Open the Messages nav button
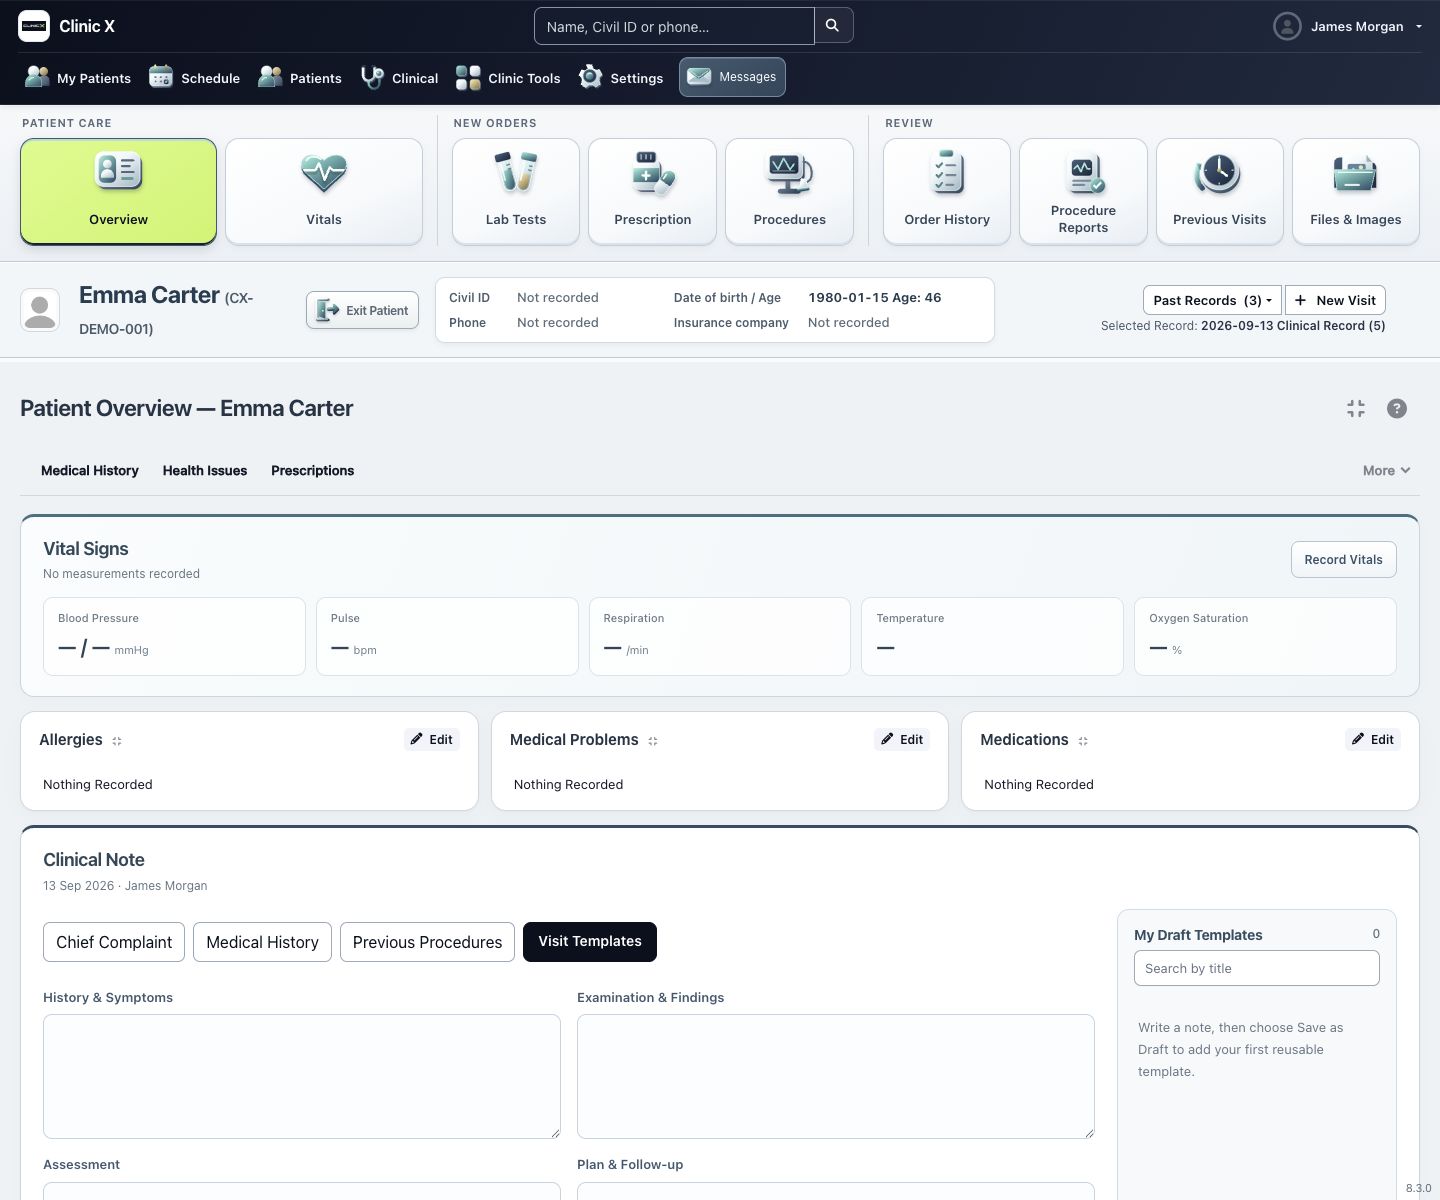1440x1200 pixels. tap(732, 77)
